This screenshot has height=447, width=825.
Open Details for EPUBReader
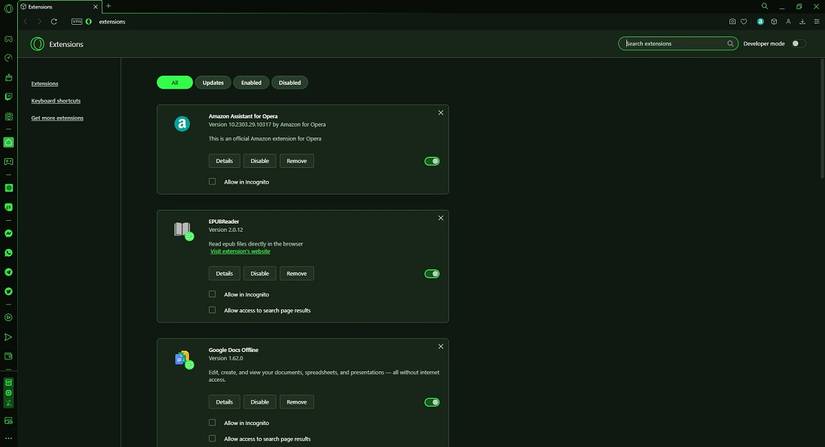pyautogui.click(x=224, y=273)
